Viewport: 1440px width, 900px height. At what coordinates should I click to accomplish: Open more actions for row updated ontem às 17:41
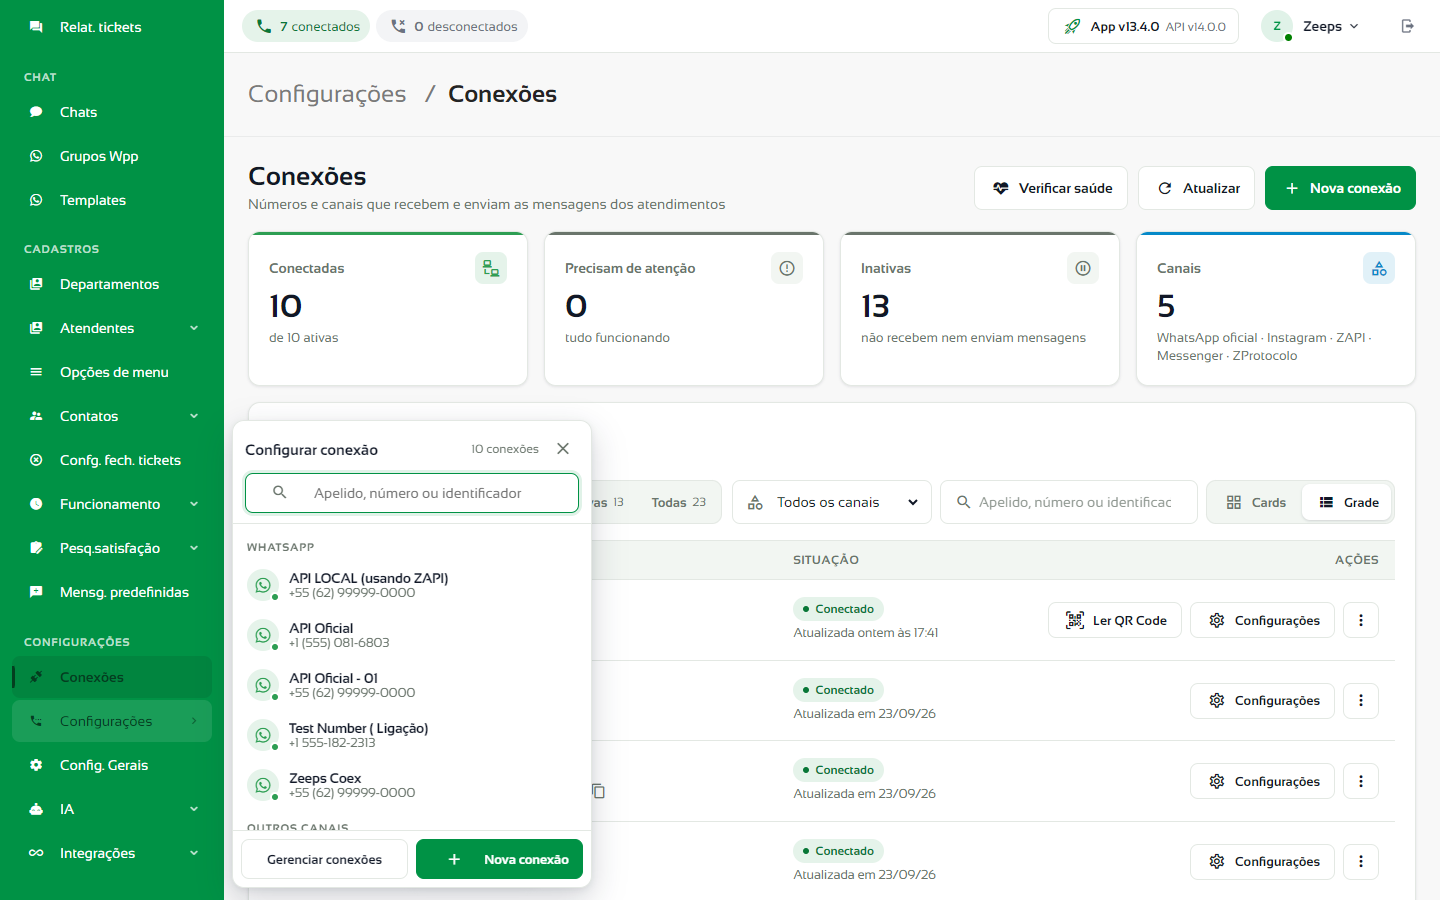1361,620
